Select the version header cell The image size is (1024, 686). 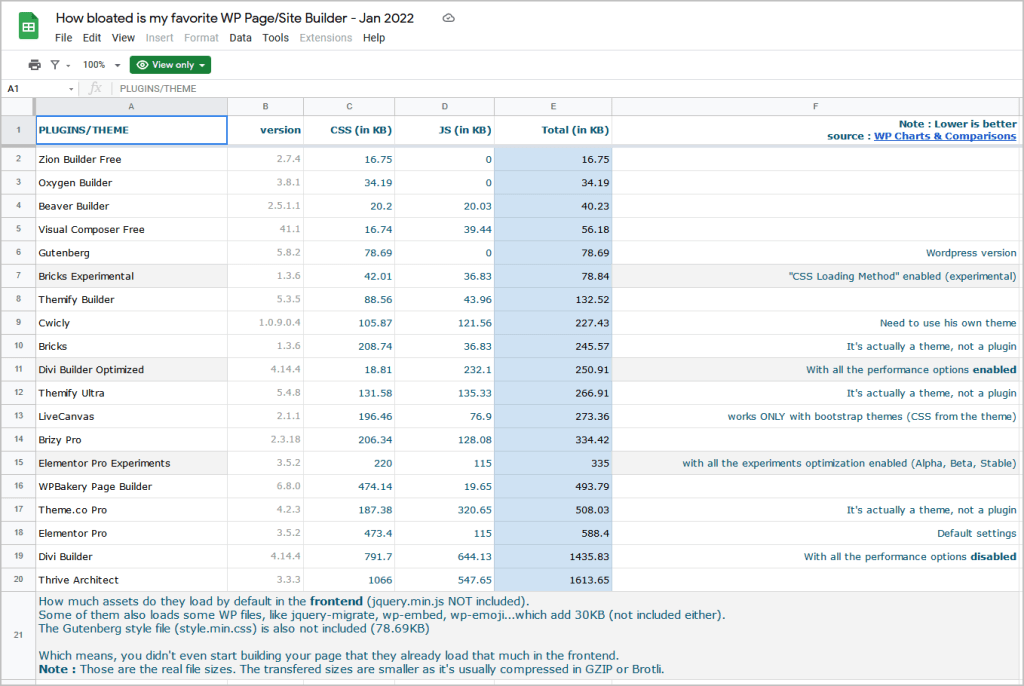tap(265, 130)
